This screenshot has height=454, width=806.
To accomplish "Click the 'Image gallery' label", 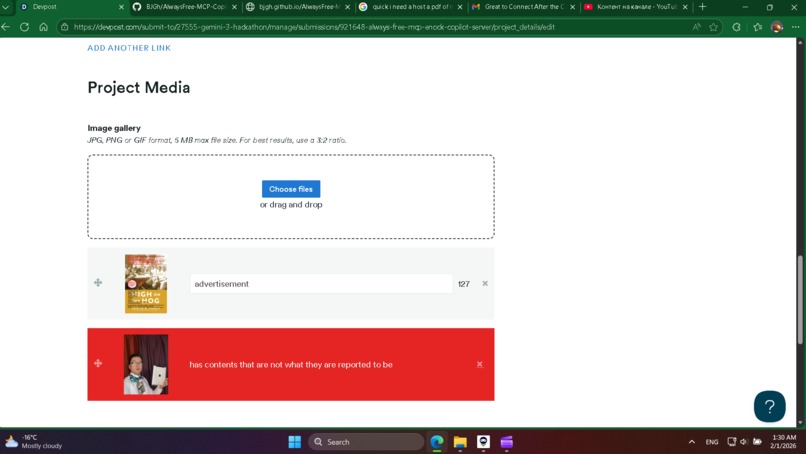I will click(x=114, y=128).
